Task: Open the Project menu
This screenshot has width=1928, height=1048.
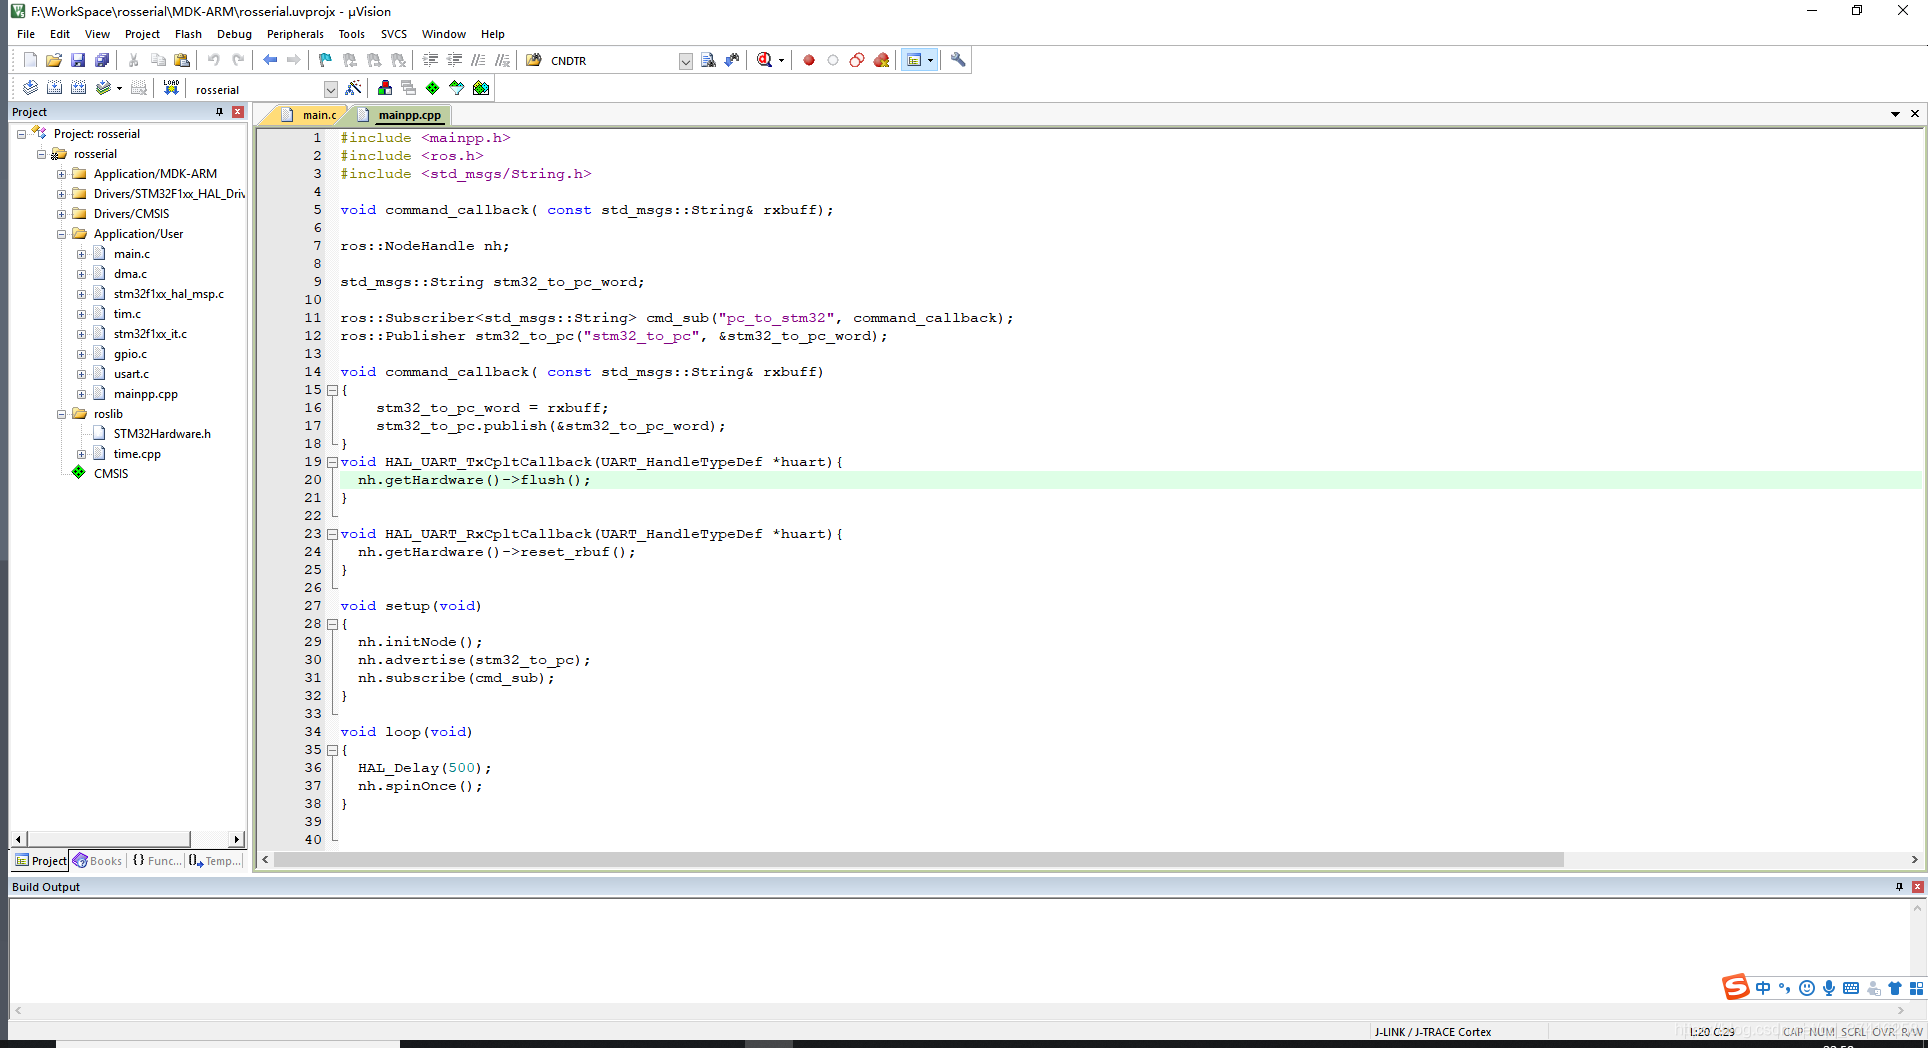Action: tap(142, 34)
